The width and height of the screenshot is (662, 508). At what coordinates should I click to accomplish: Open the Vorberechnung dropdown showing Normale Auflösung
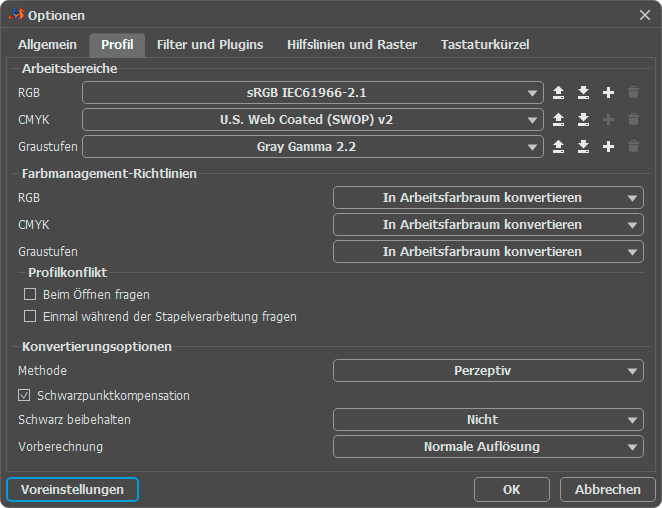[x=488, y=447]
